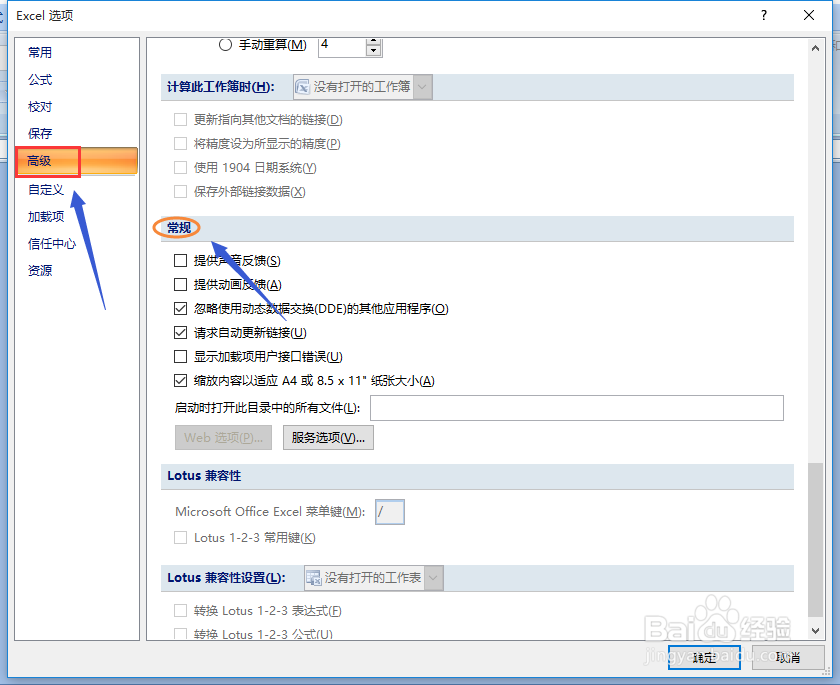Click the scrollbar down arrow
Viewport: 840px width, 685px height.
click(x=815, y=631)
